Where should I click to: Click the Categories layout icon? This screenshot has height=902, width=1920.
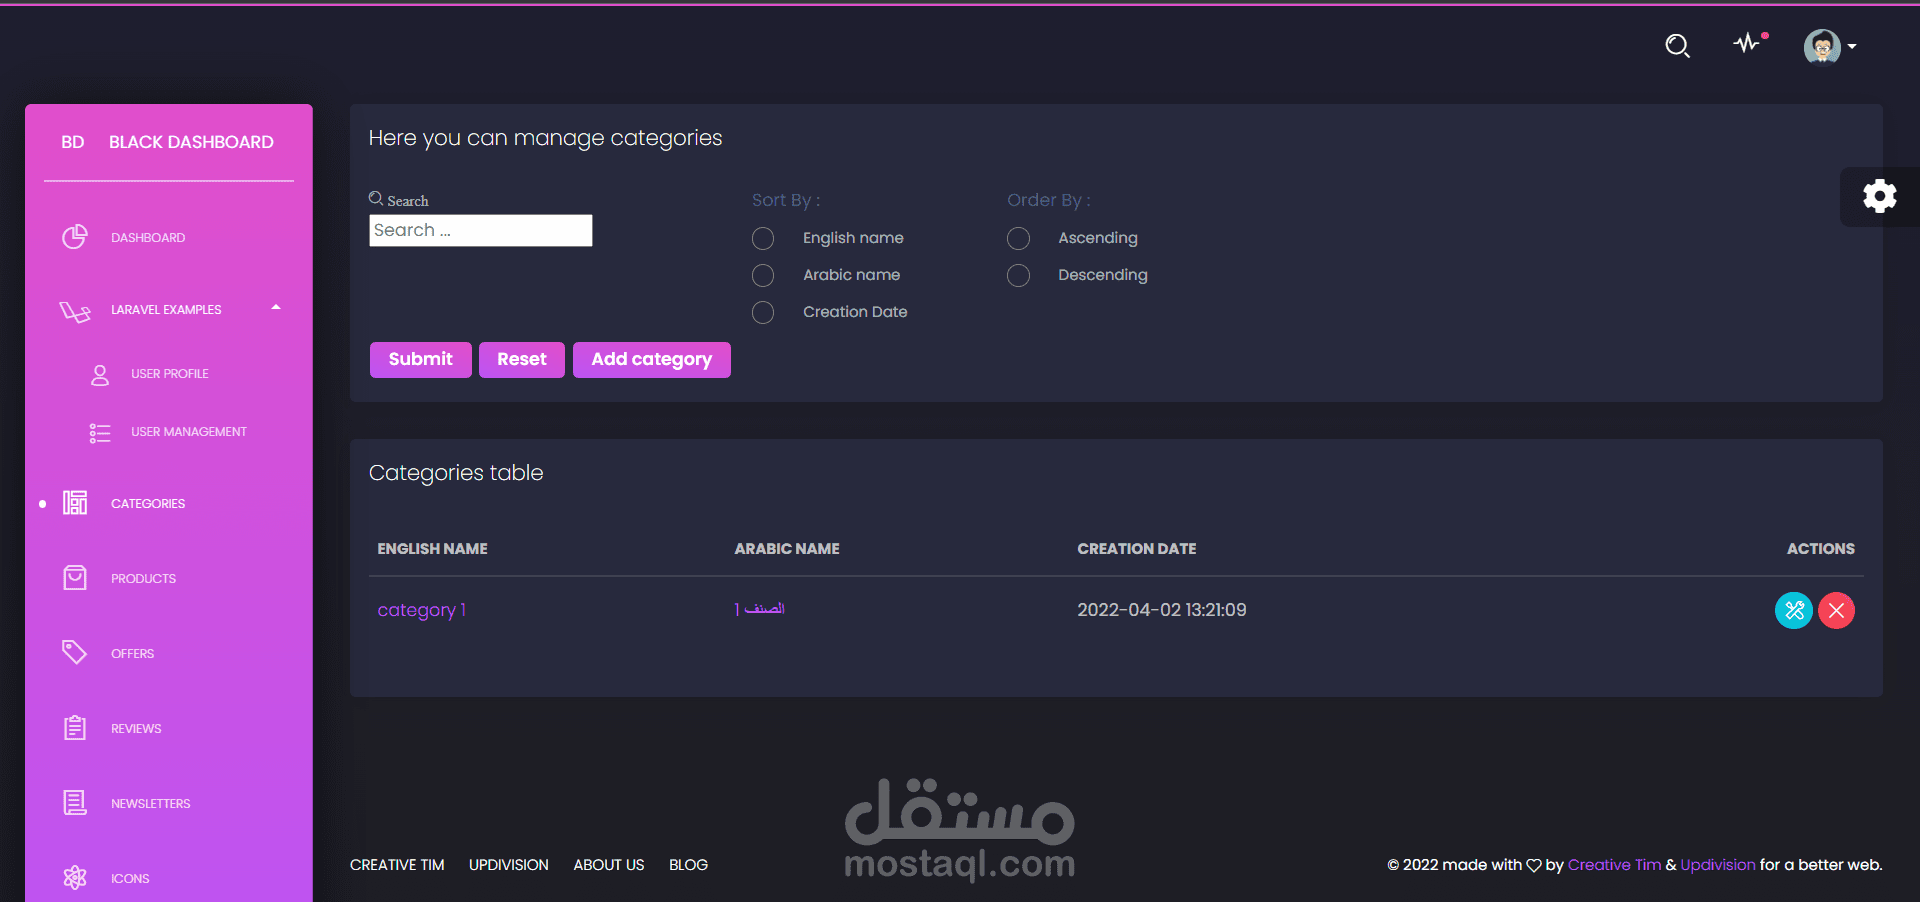[75, 502]
